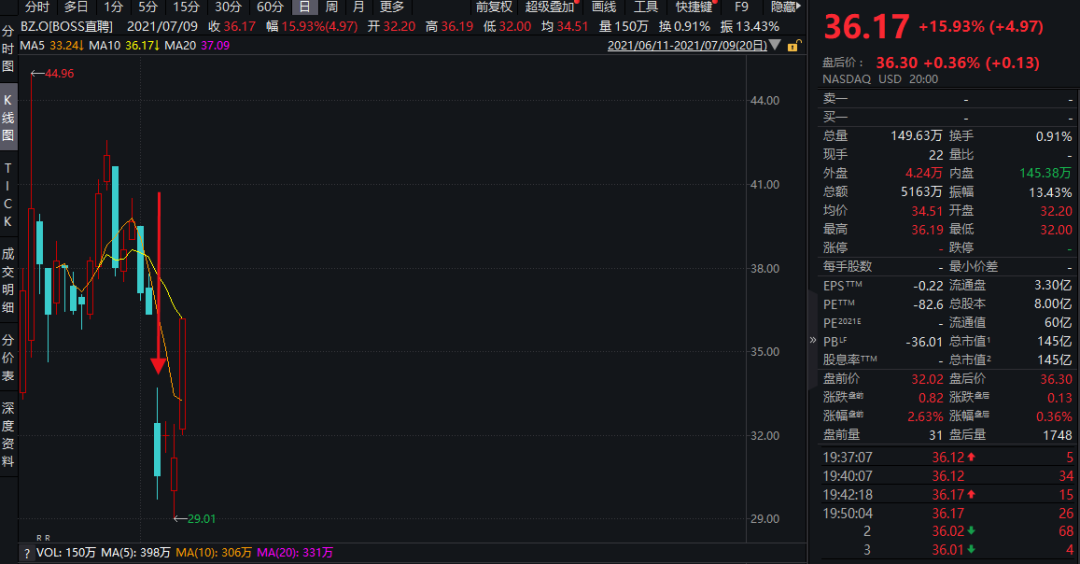The height and width of the screenshot is (564, 1080).
Task: Open the TICK sidebar view
Action: [x=8, y=195]
